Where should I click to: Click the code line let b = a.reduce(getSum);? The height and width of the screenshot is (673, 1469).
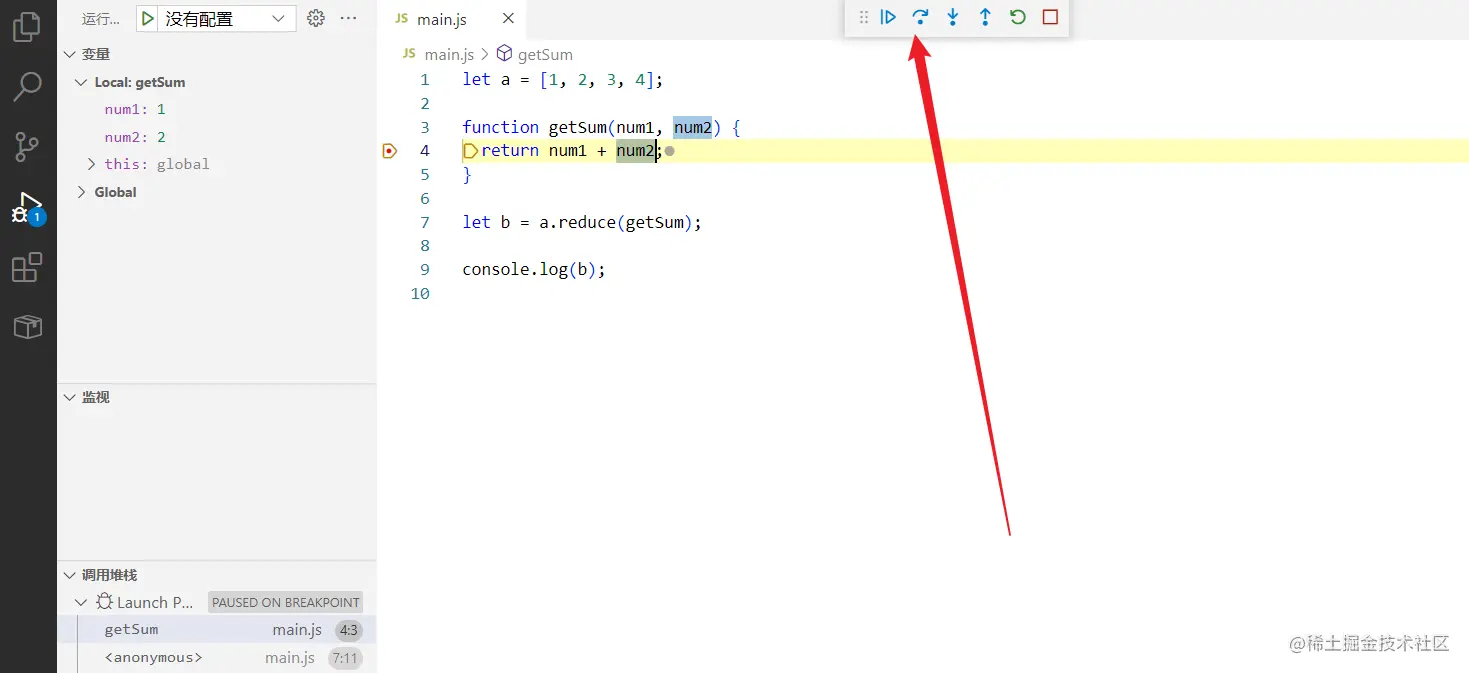[x=582, y=222]
